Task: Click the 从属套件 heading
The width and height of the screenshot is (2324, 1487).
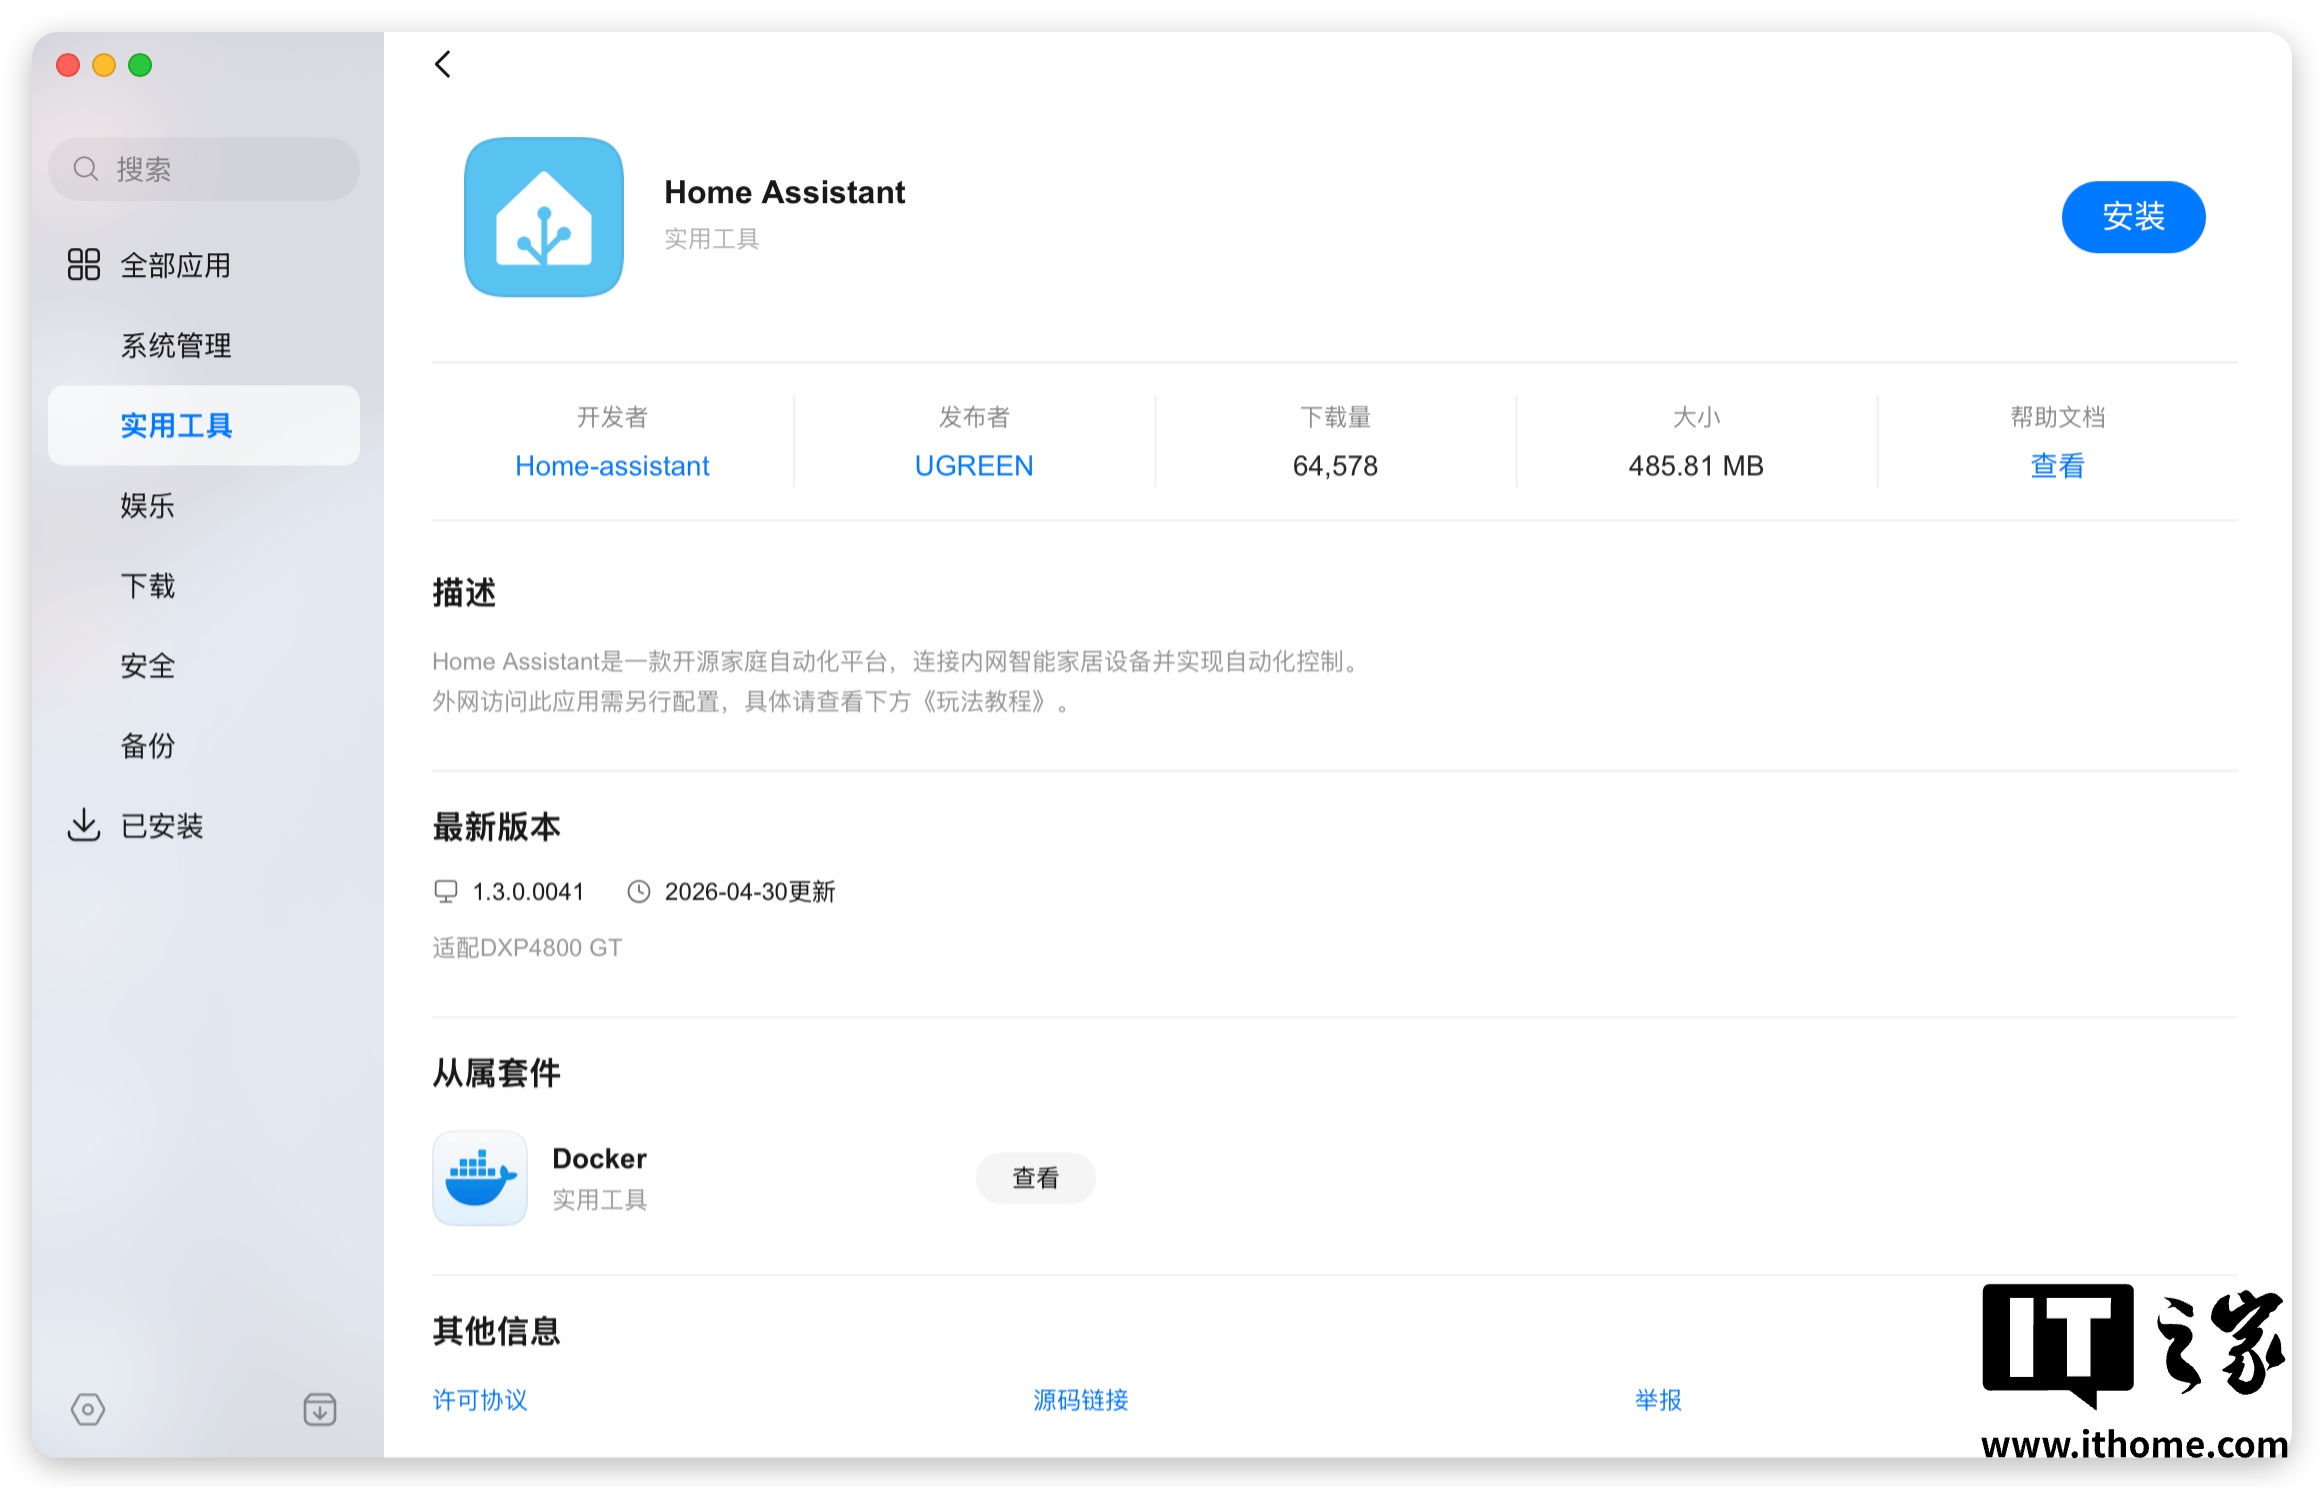Action: (x=496, y=1073)
